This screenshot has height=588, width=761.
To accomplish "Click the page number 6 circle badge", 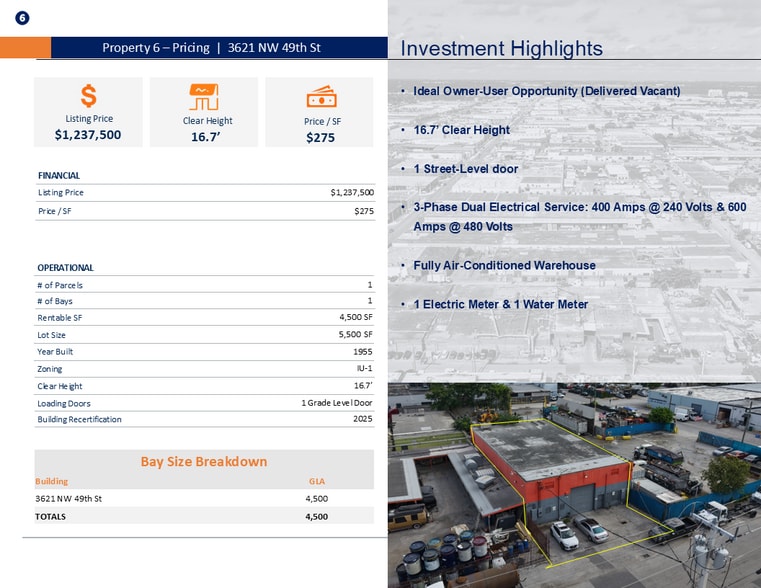I will [22, 18].
